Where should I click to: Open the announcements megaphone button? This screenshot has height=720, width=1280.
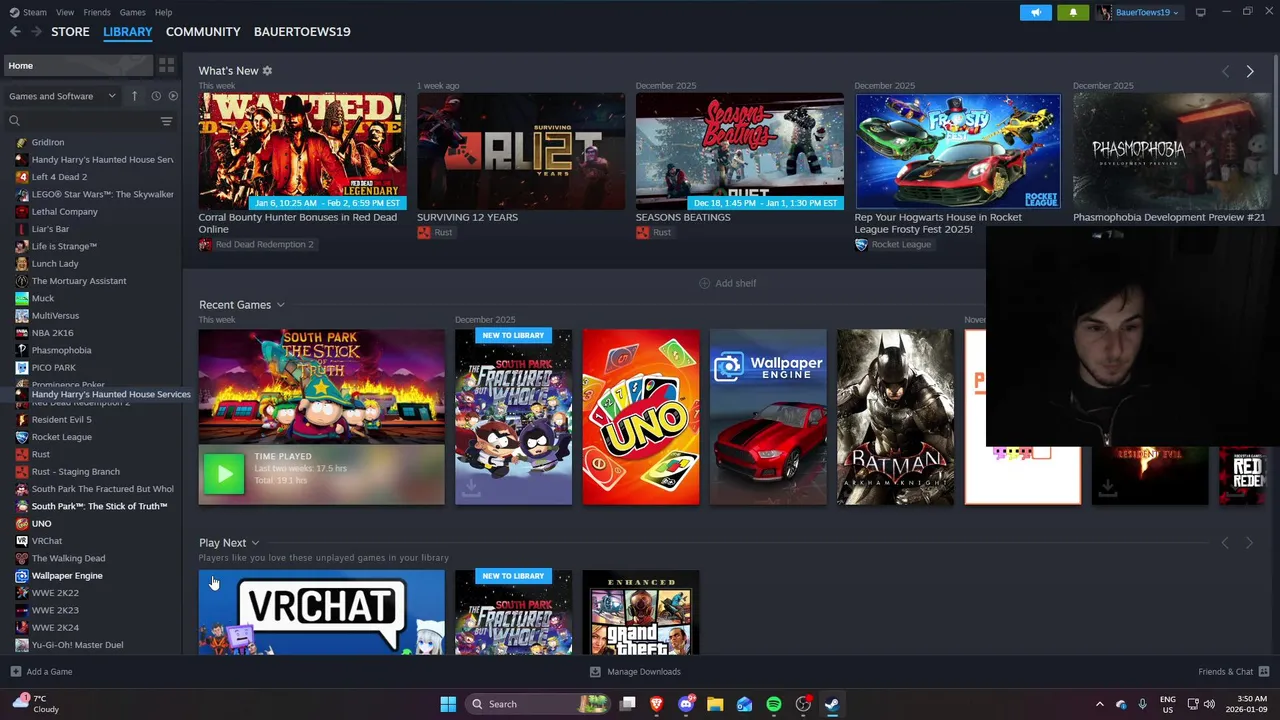[x=1036, y=12]
